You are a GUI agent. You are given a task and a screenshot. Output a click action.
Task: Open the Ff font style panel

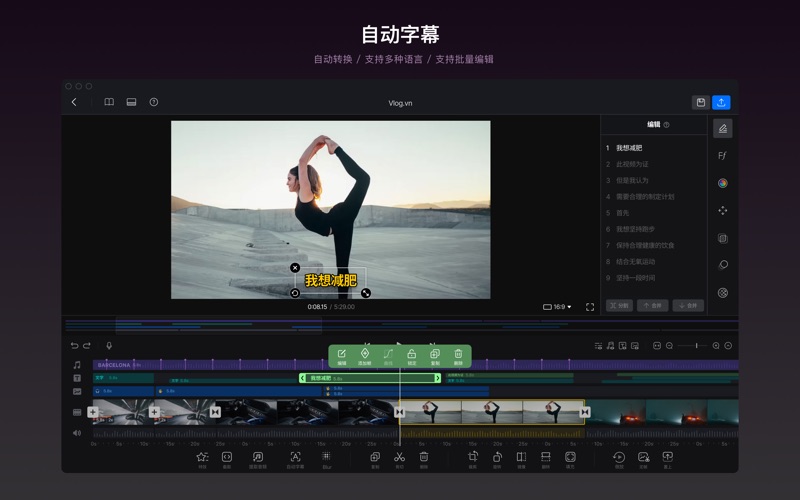click(722, 156)
